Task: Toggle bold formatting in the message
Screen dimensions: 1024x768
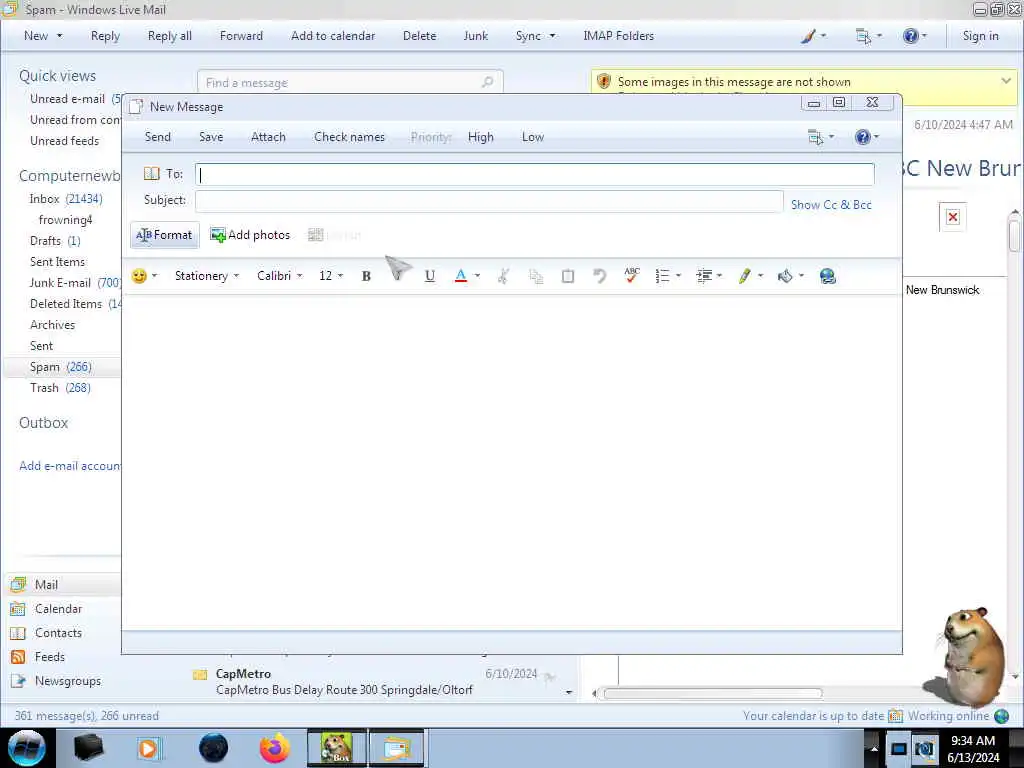Action: coord(366,276)
